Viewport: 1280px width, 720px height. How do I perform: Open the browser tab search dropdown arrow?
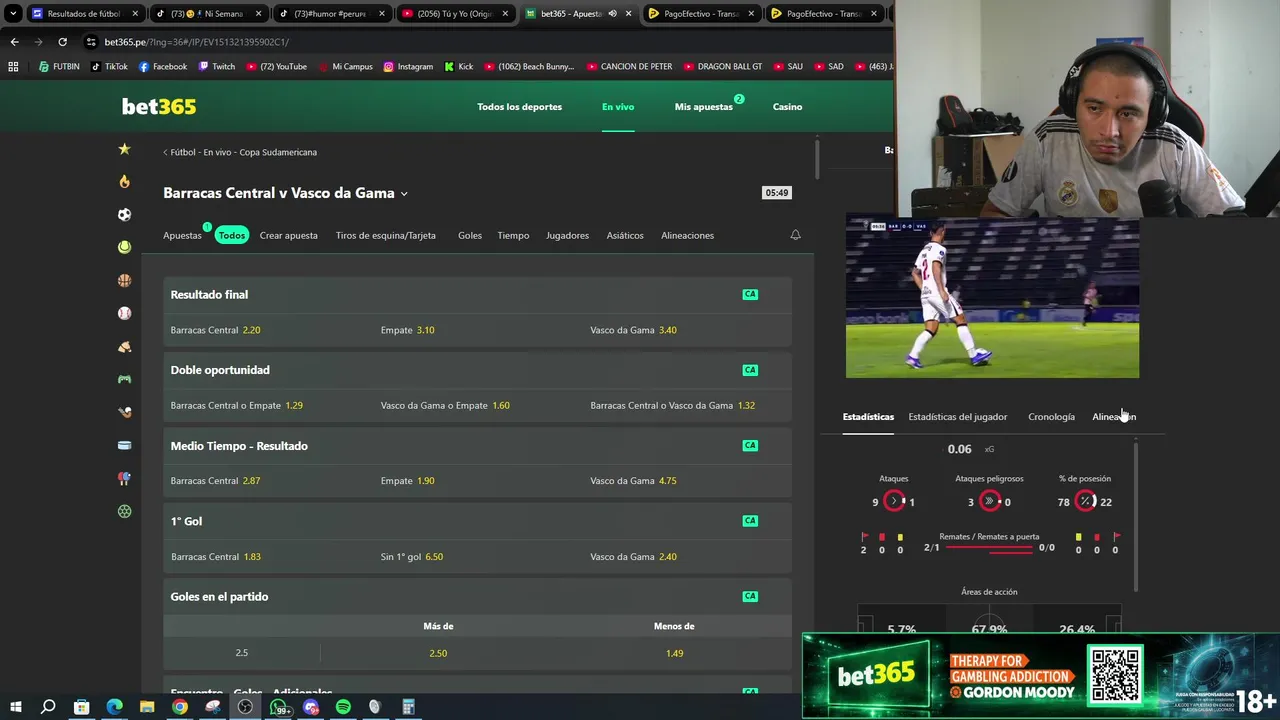click(x=13, y=14)
